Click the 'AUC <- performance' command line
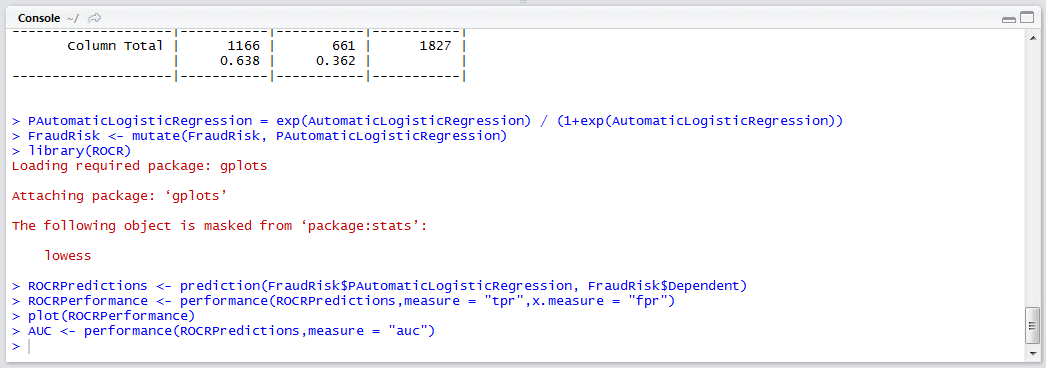Viewport: 1046px width, 368px height. [x=223, y=330]
